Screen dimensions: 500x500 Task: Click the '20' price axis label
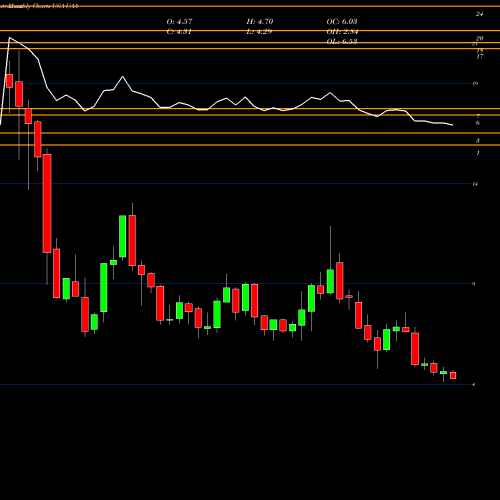point(479,38)
